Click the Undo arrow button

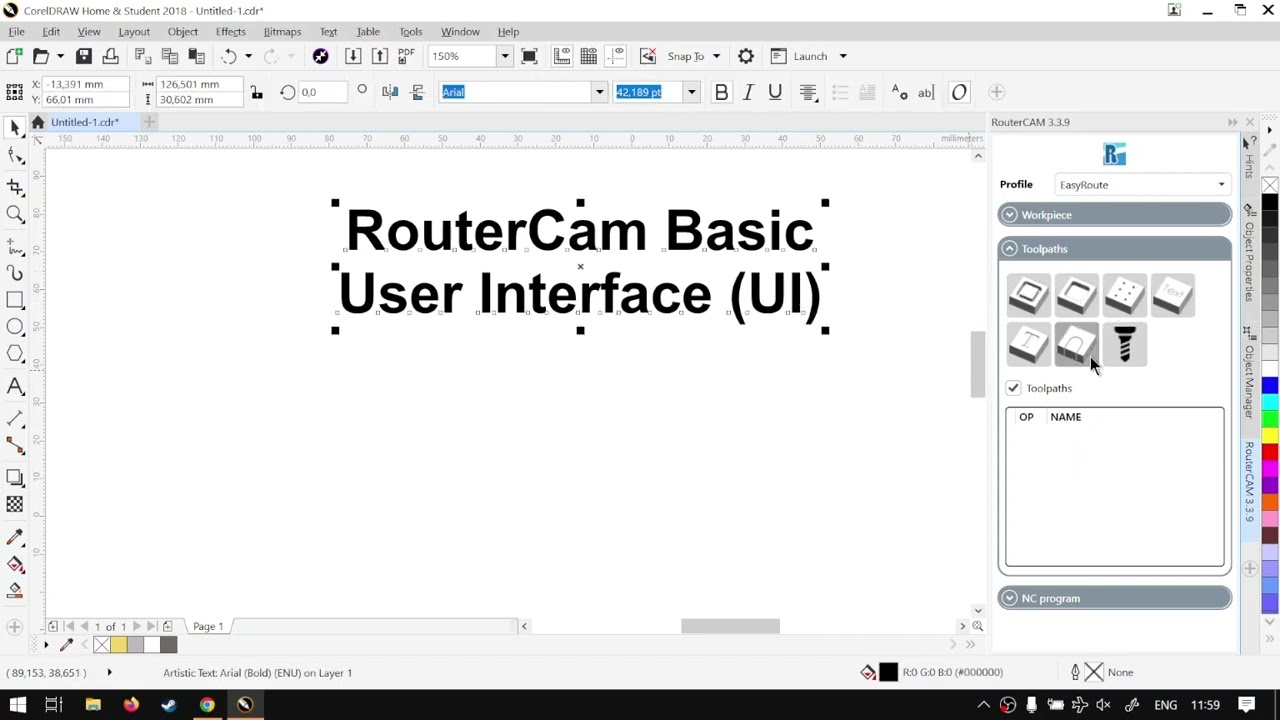tap(229, 56)
